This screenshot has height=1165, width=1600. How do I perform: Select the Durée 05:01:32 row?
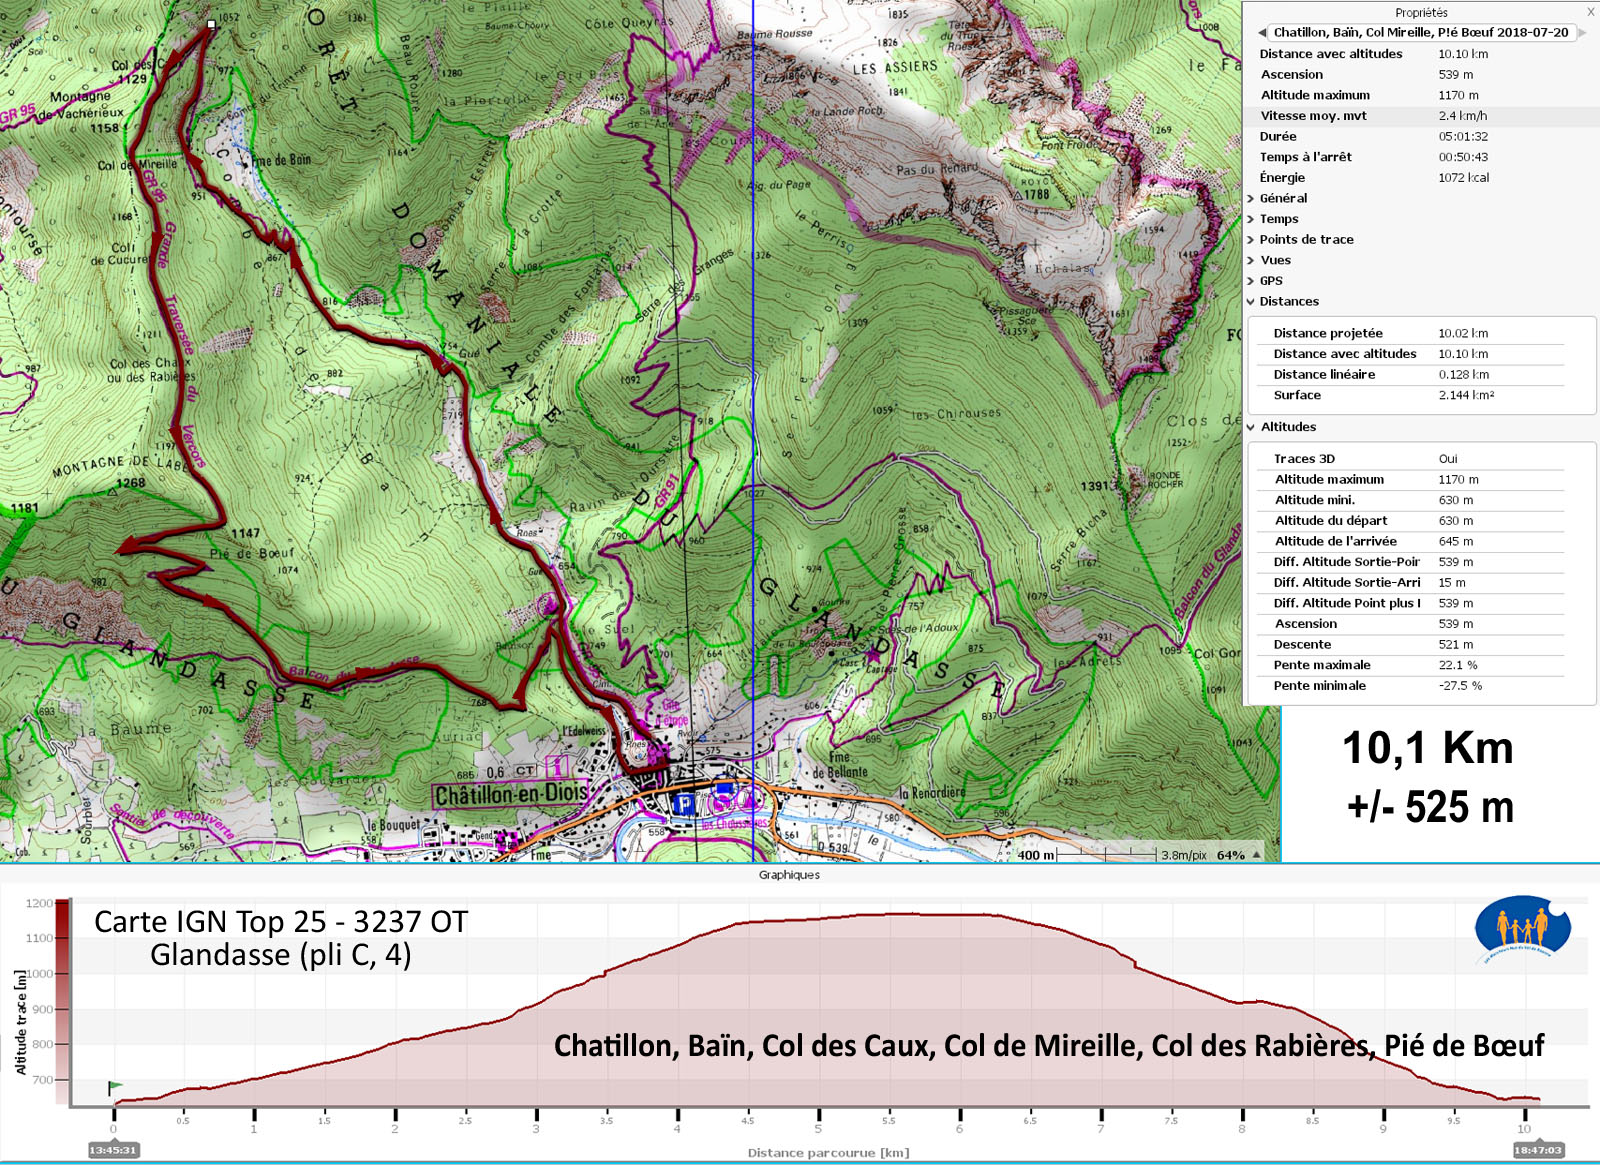click(x=1420, y=136)
